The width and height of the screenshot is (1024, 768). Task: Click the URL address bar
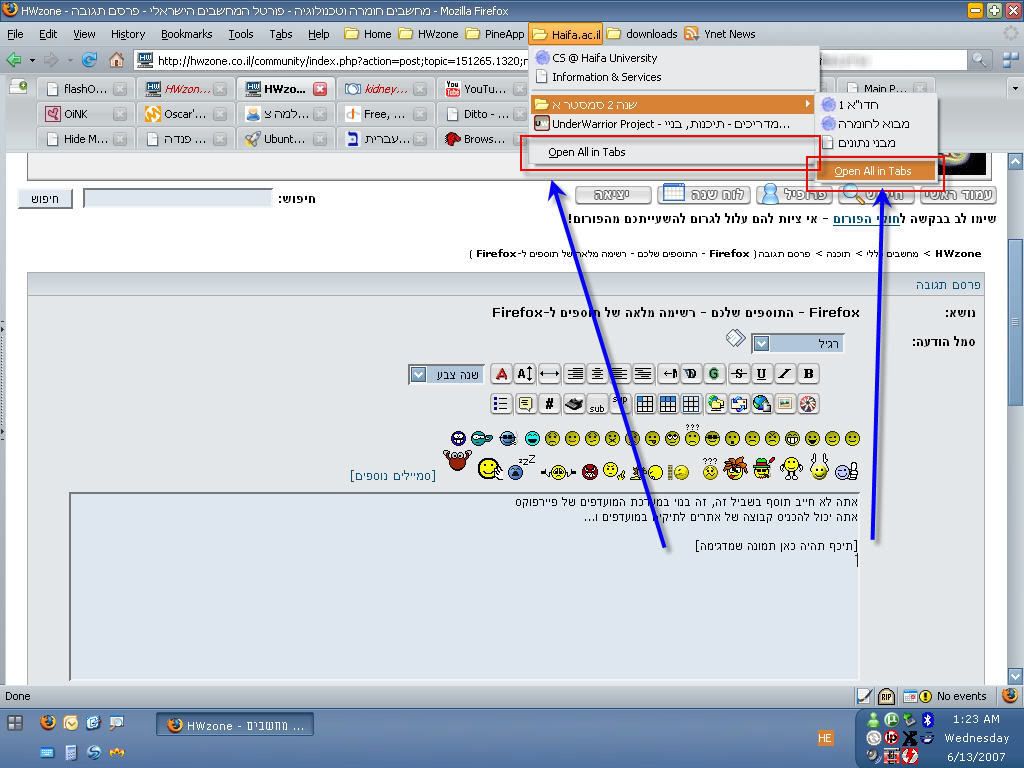click(341, 61)
